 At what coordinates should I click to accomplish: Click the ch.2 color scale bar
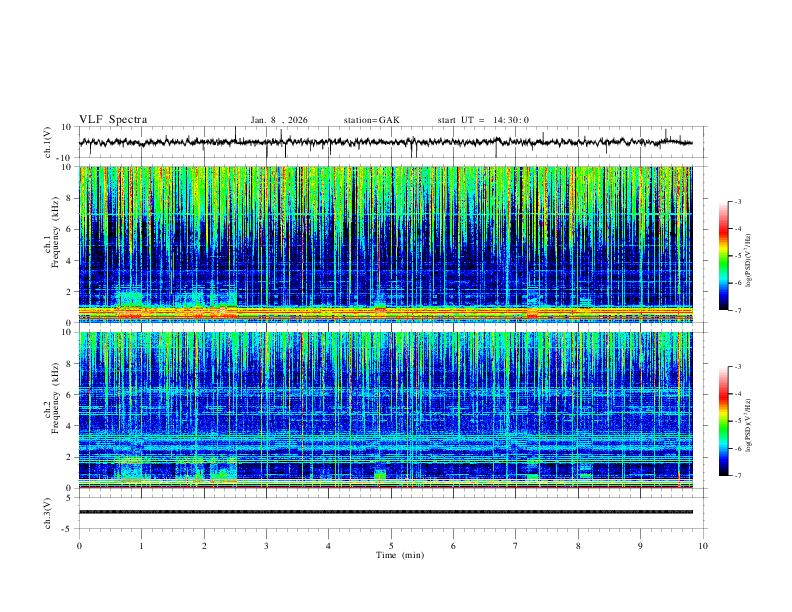(x=723, y=421)
